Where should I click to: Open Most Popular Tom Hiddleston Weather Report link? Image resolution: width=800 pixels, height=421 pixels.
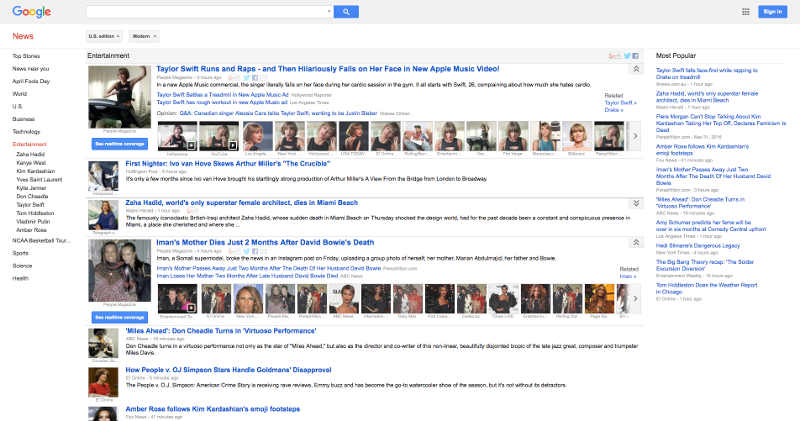pyautogui.click(x=707, y=288)
